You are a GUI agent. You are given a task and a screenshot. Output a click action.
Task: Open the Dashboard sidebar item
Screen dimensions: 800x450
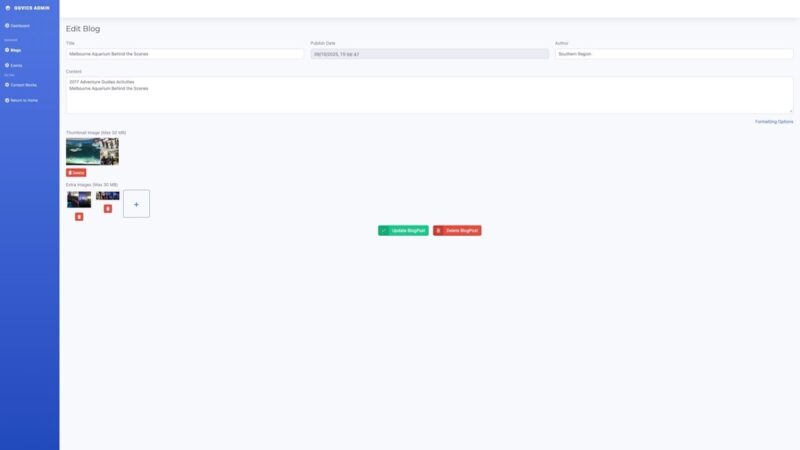pos(17,26)
